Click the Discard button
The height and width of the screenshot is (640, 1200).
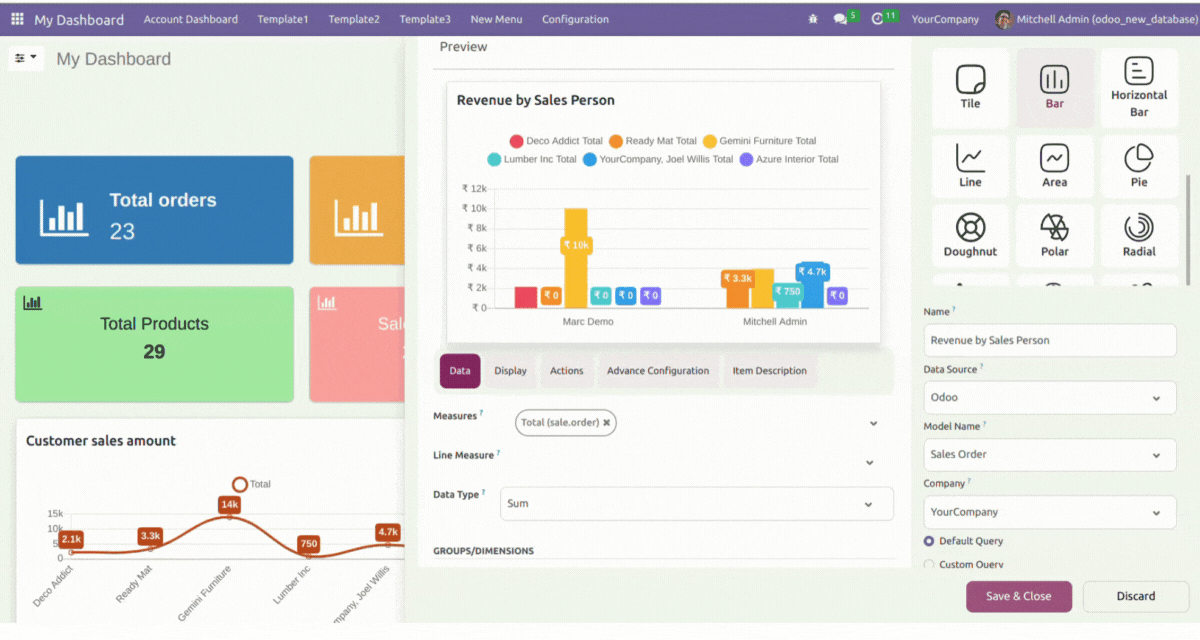[x=1135, y=596]
